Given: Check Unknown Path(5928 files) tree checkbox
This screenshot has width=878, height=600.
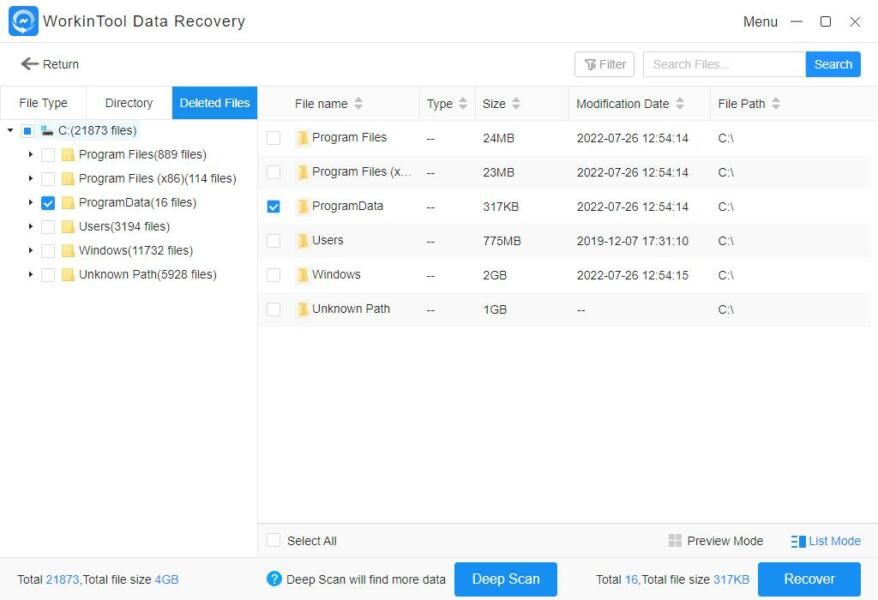Looking at the screenshot, I should [x=48, y=275].
